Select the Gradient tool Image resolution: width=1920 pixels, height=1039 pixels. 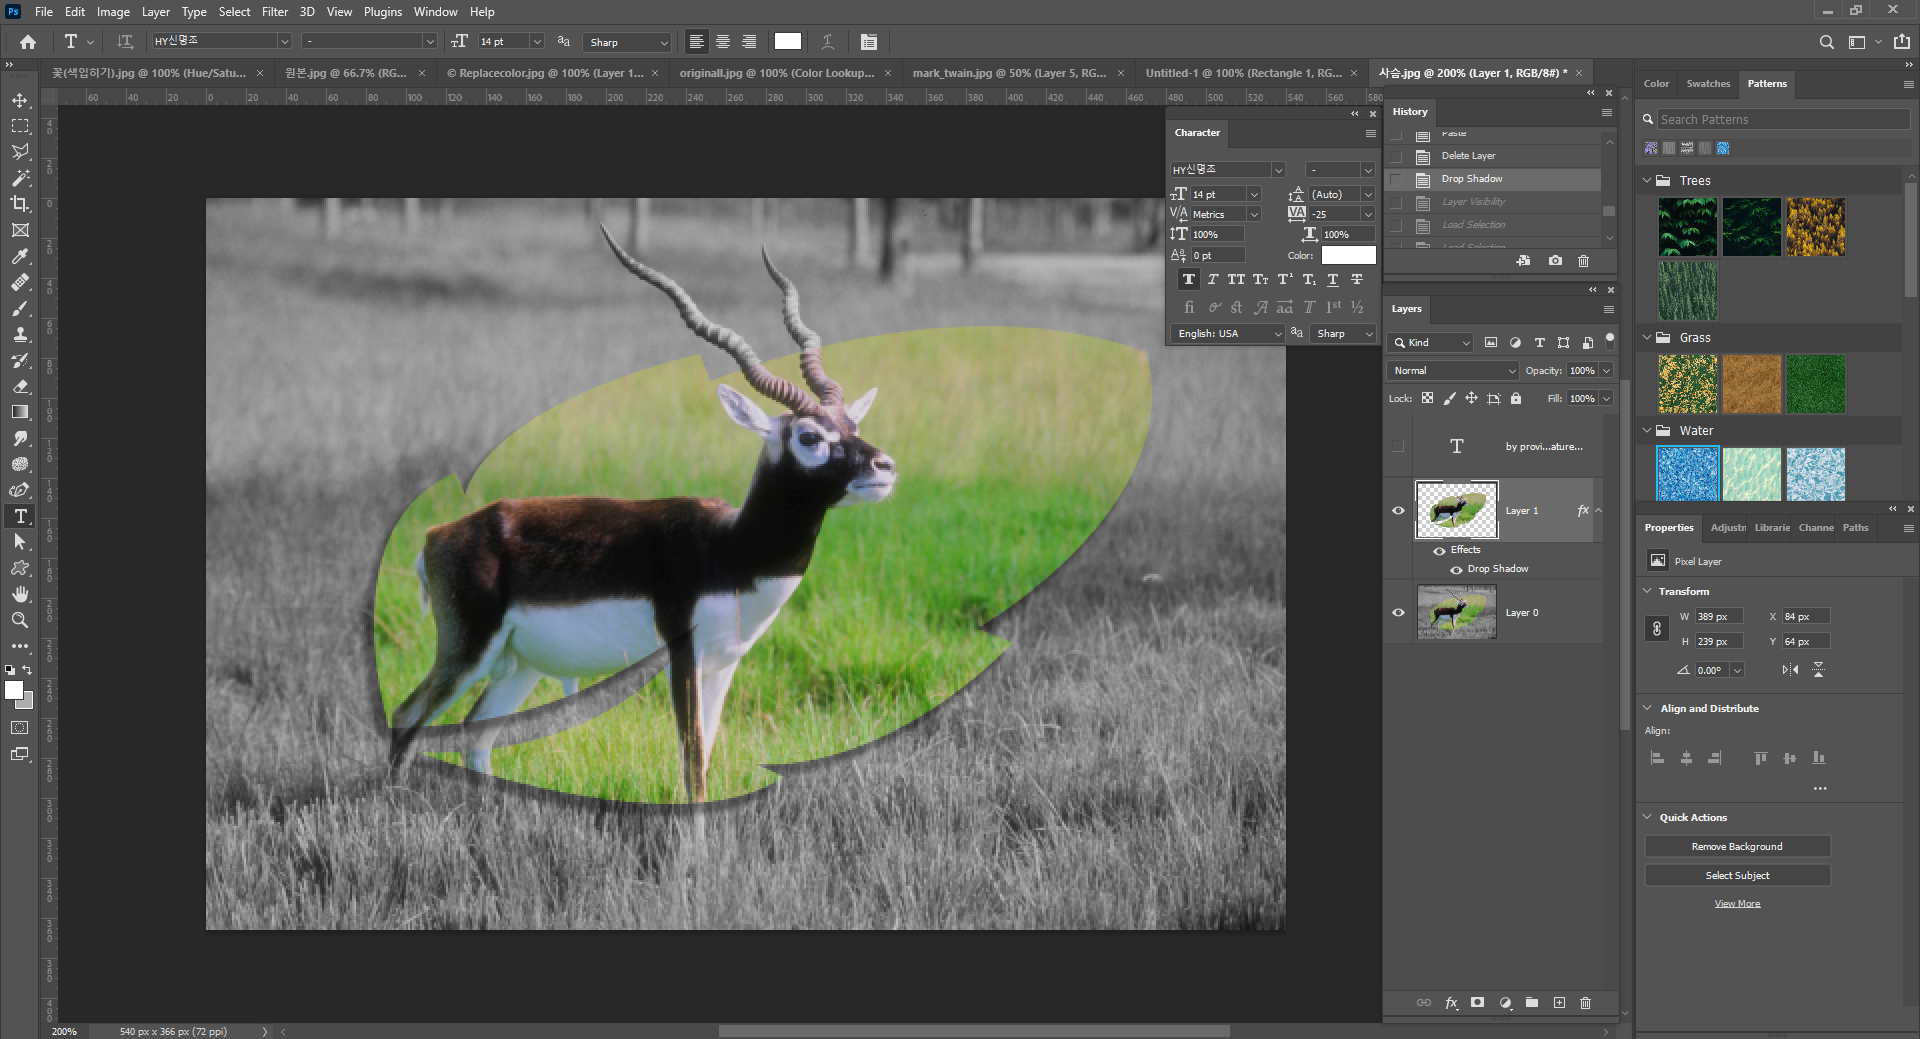tap(20, 412)
